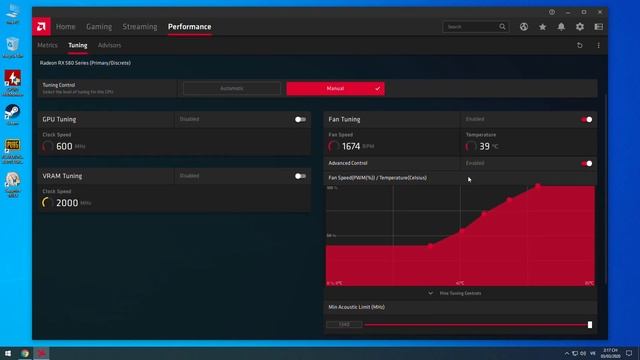Click the AMD Radeon taskbar icon
Image resolution: width=640 pixels, height=360 pixels.
tap(42, 353)
